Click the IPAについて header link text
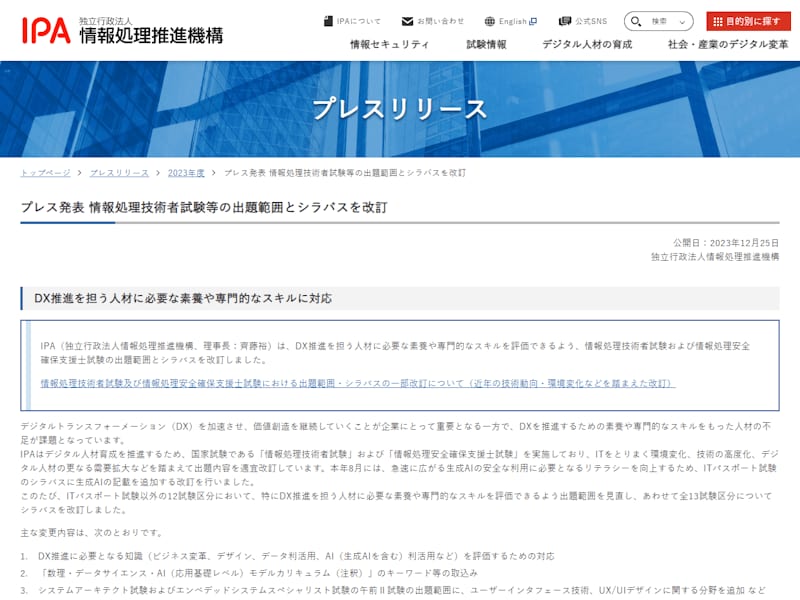This screenshot has height=600, width=800. point(358,21)
